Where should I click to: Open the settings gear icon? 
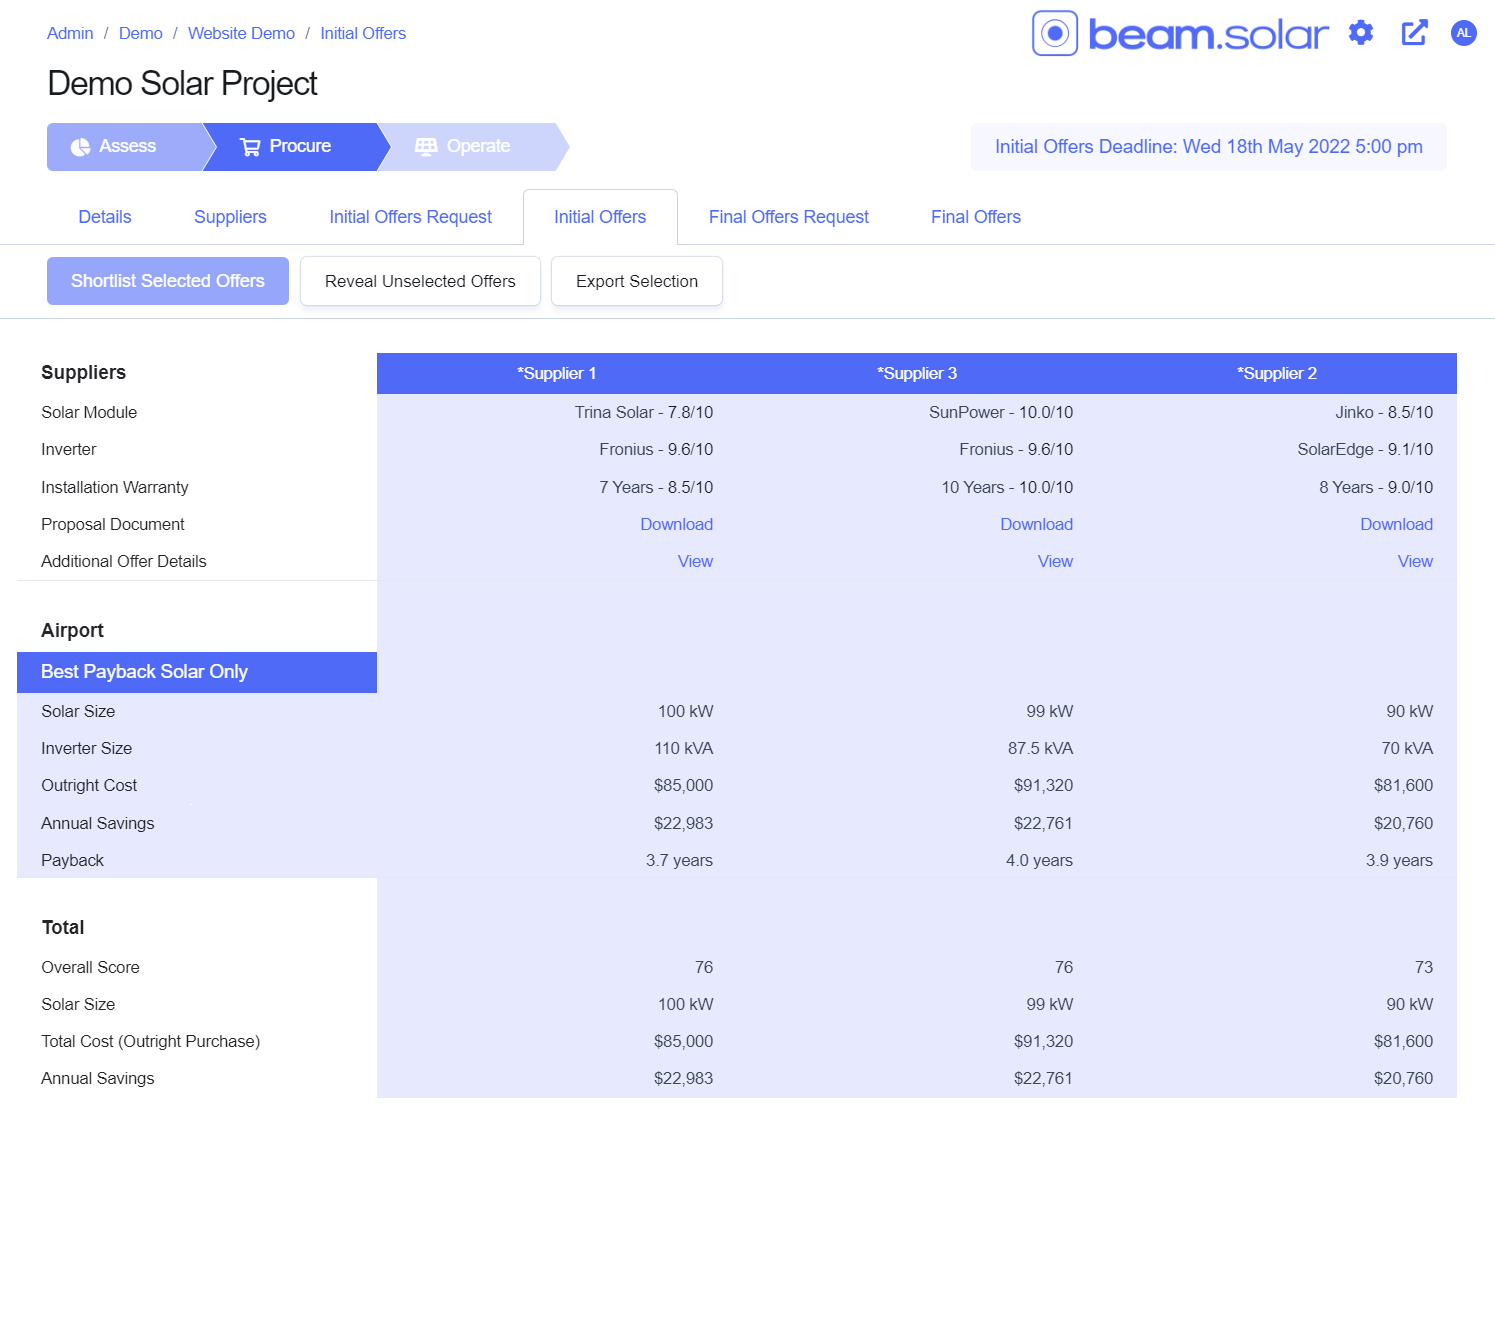[x=1361, y=33]
